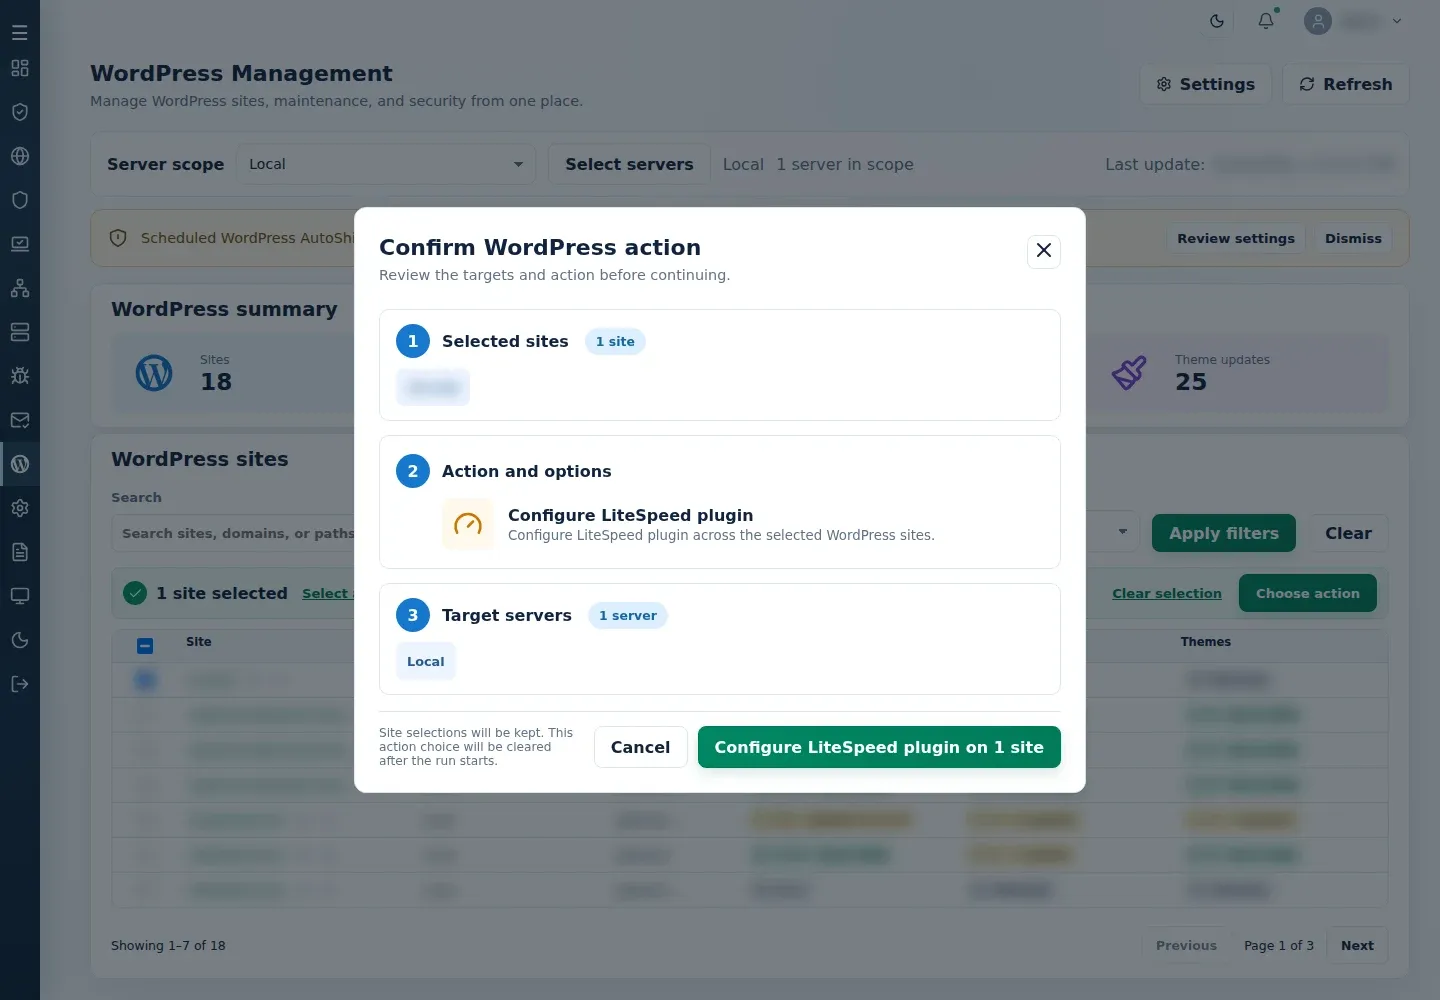Open the dashboard grid icon in the sidebar
The width and height of the screenshot is (1440, 1000).
(20, 68)
